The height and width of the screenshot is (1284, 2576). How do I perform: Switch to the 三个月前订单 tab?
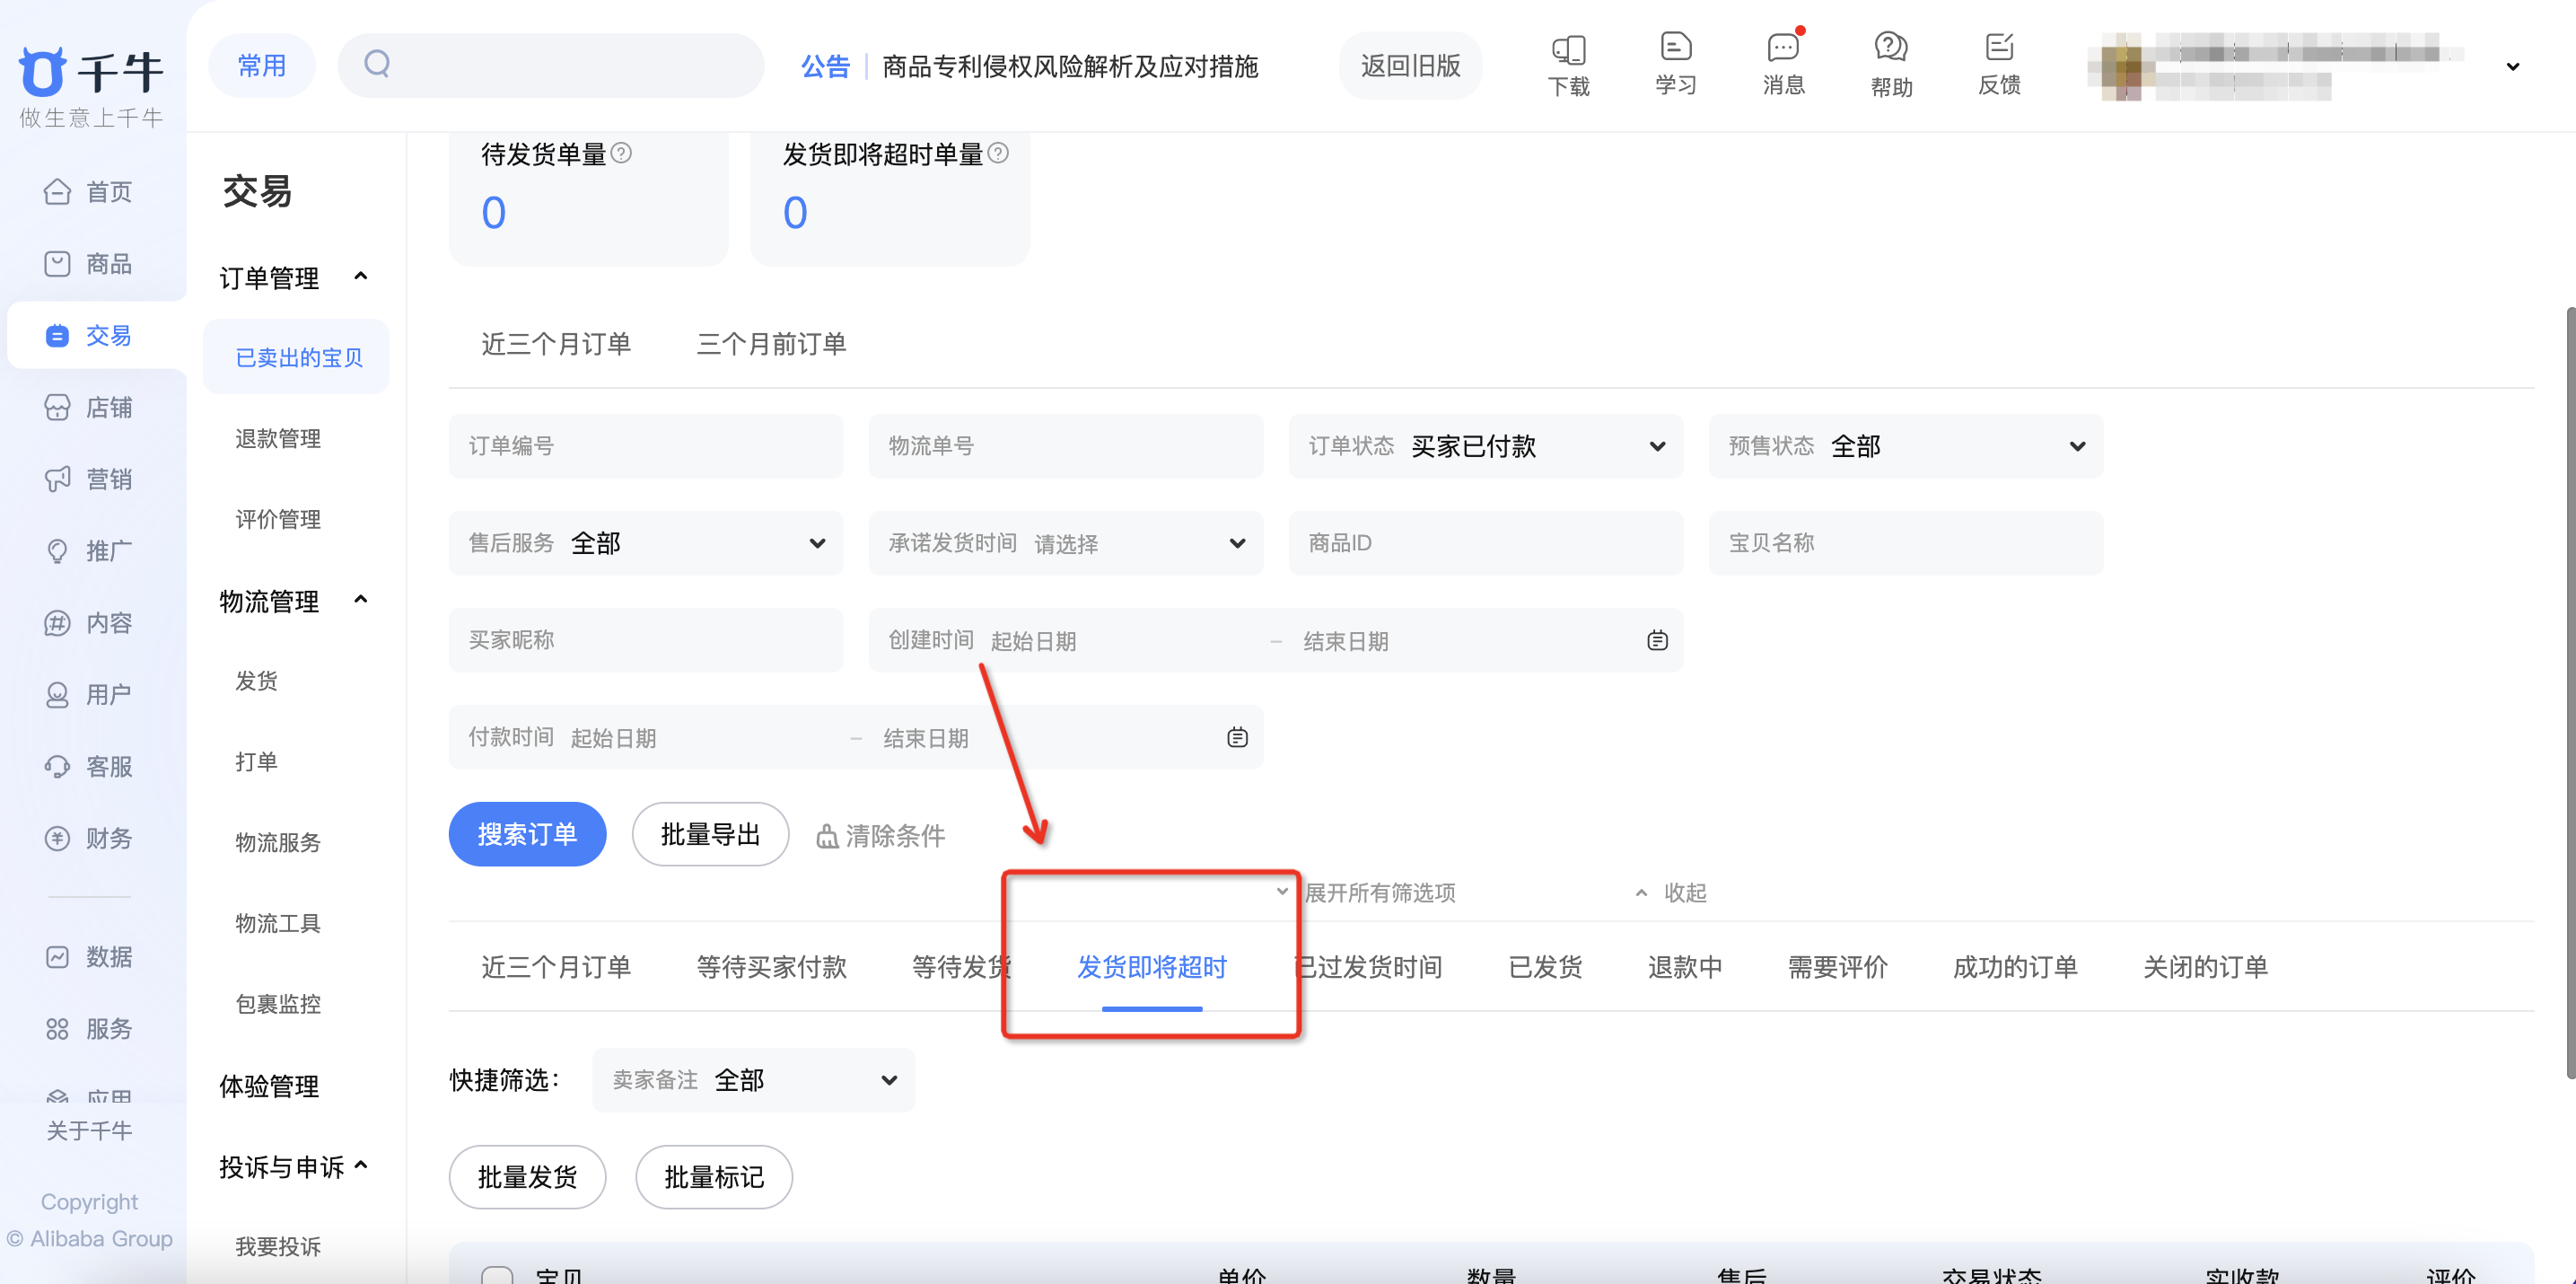click(x=771, y=344)
